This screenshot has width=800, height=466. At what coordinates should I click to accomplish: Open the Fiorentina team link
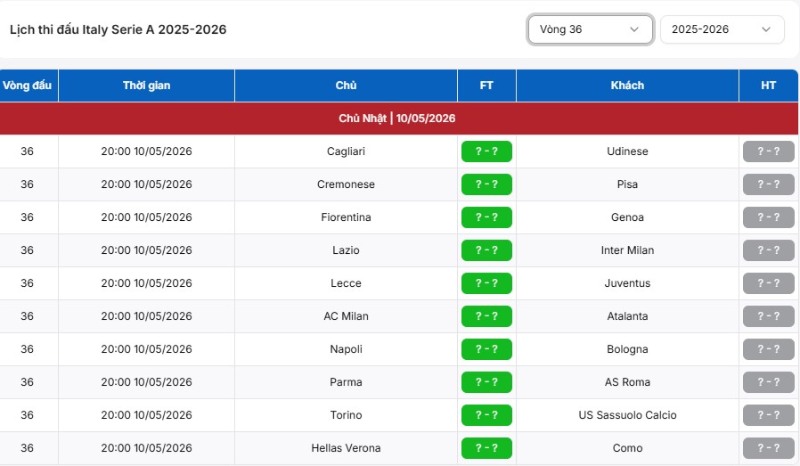point(346,217)
